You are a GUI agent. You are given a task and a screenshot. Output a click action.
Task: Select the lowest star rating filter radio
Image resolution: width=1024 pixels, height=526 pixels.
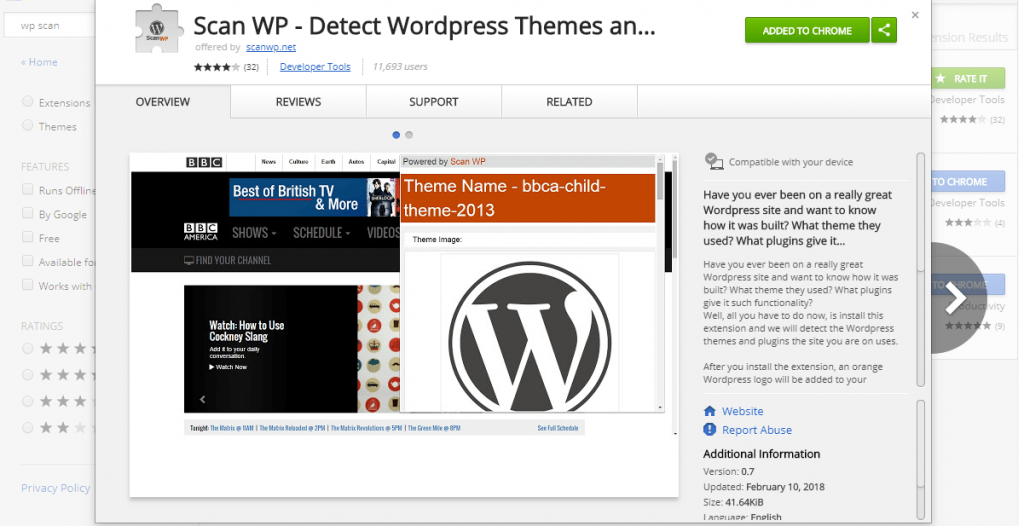click(x=27, y=427)
